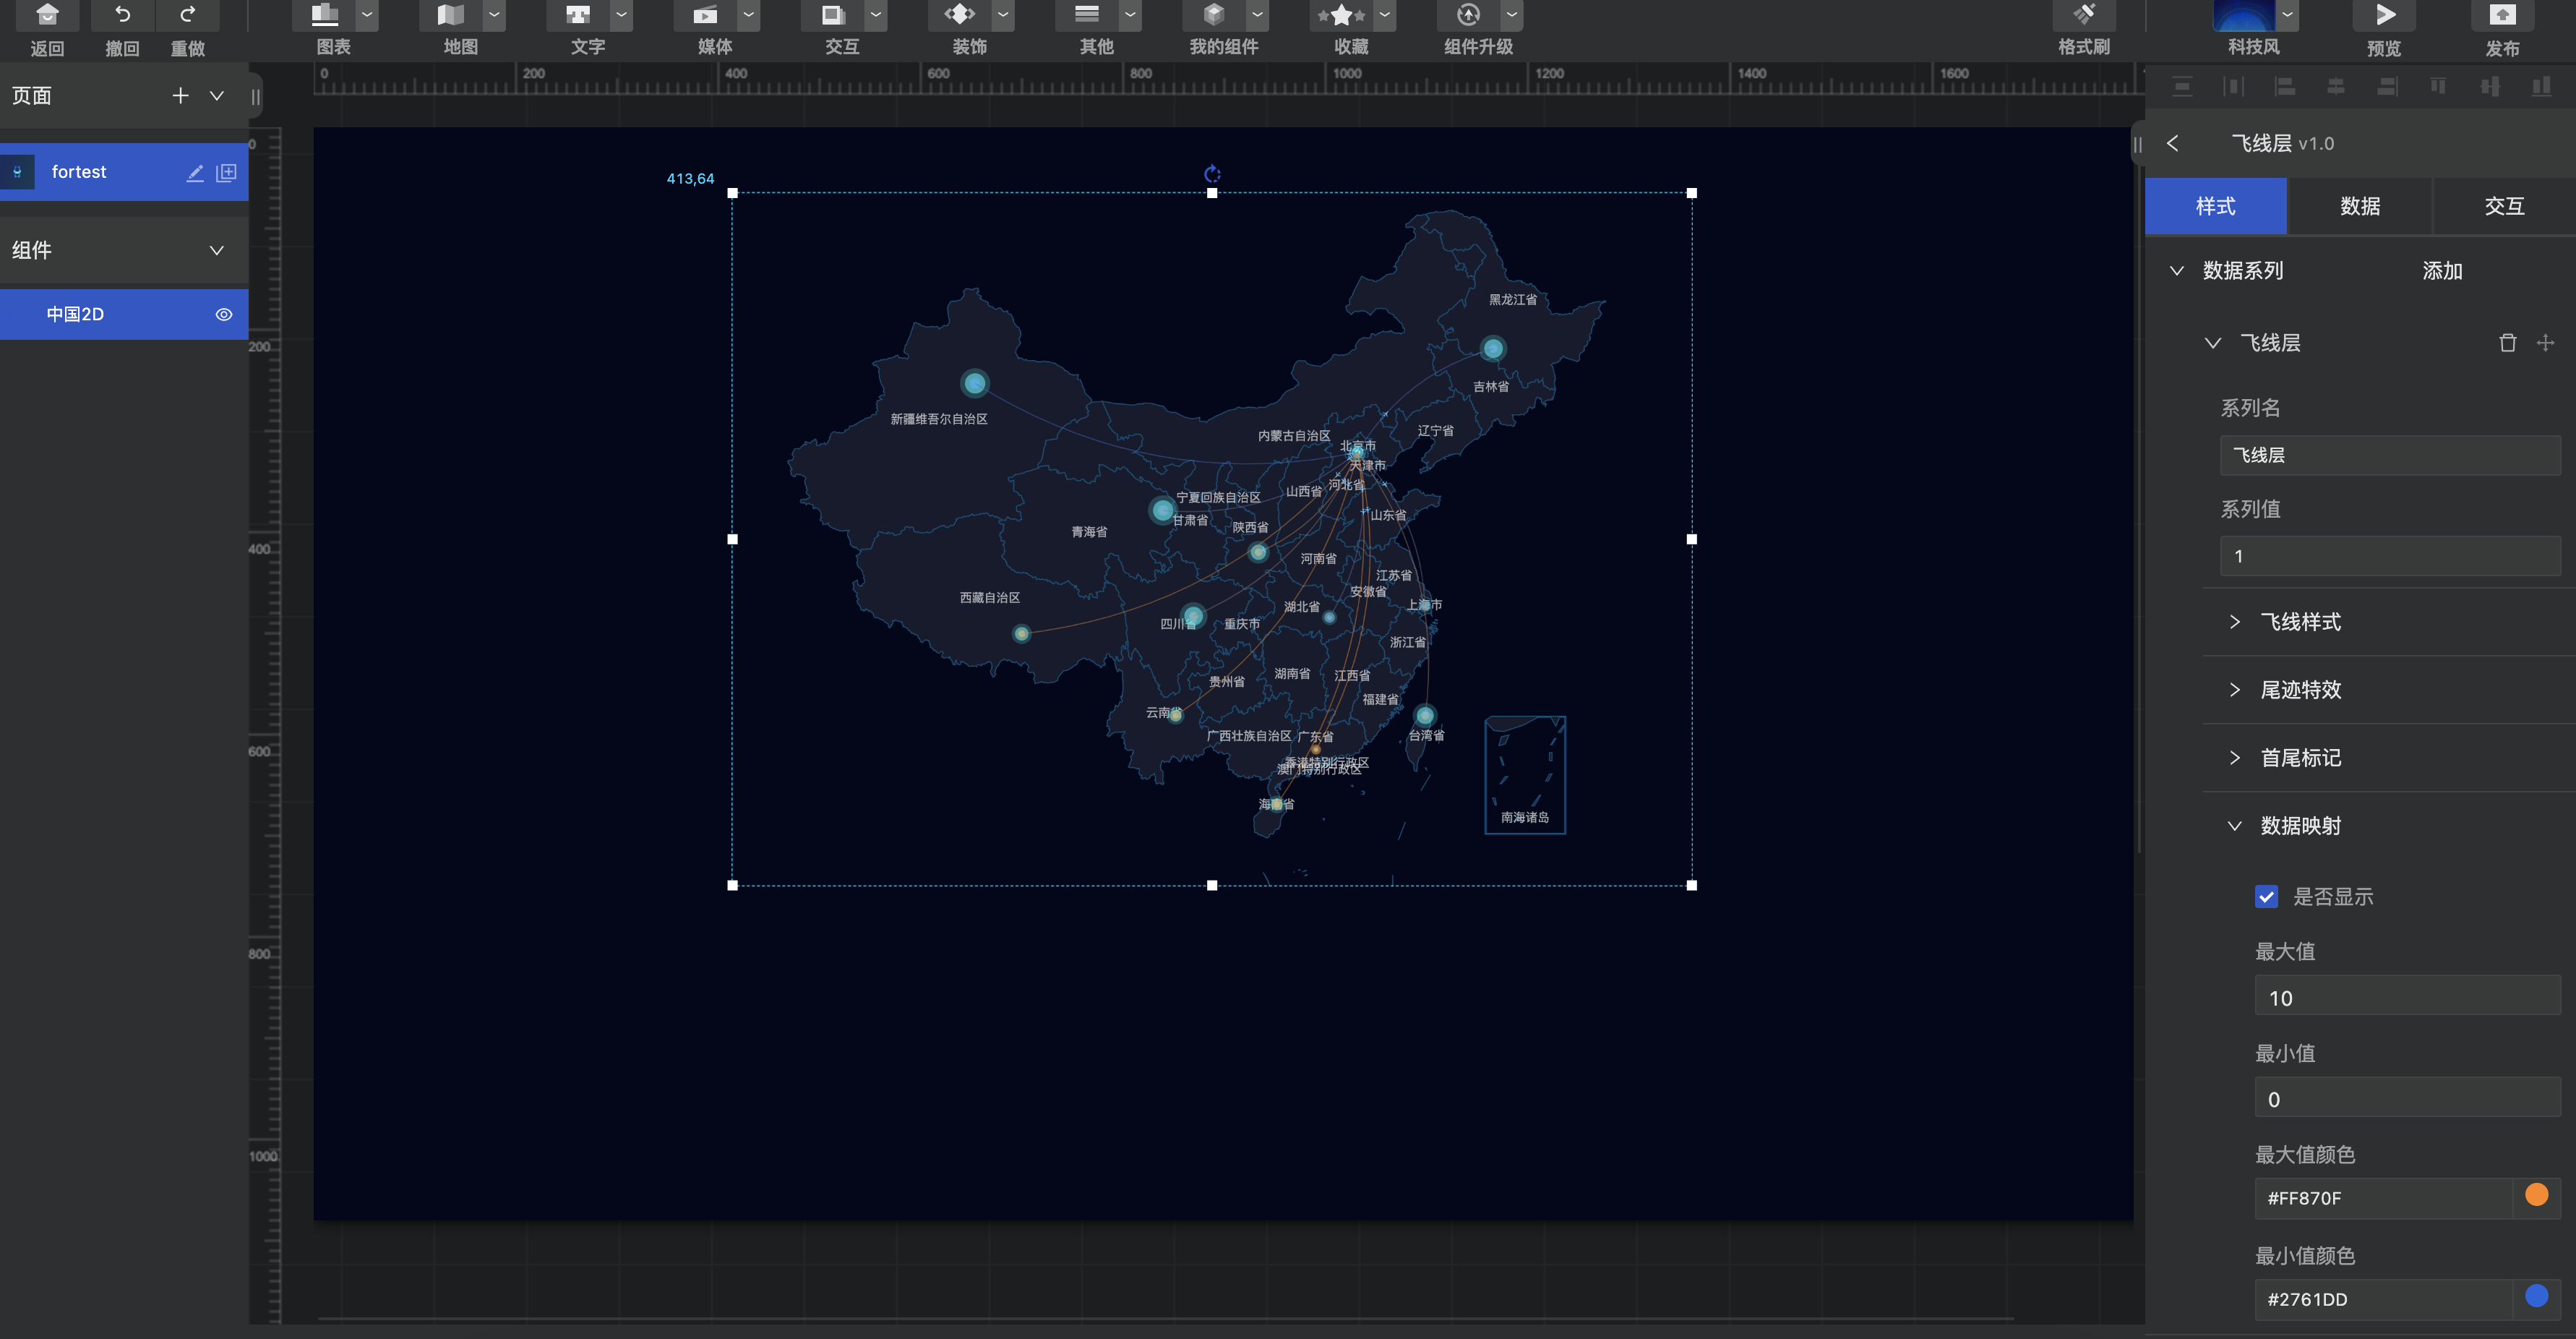The height and width of the screenshot is (1339, 2576).
Task: Undo with the 撤回 icon
Action: [122, 15]
